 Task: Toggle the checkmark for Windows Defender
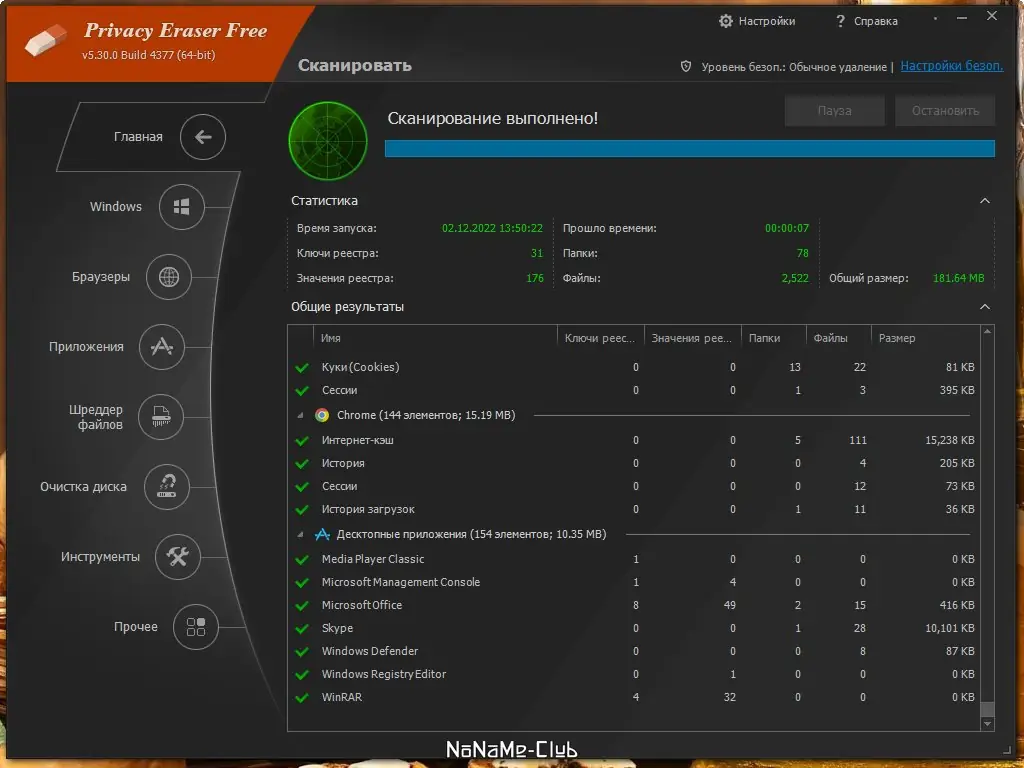(x=302, y=652)
